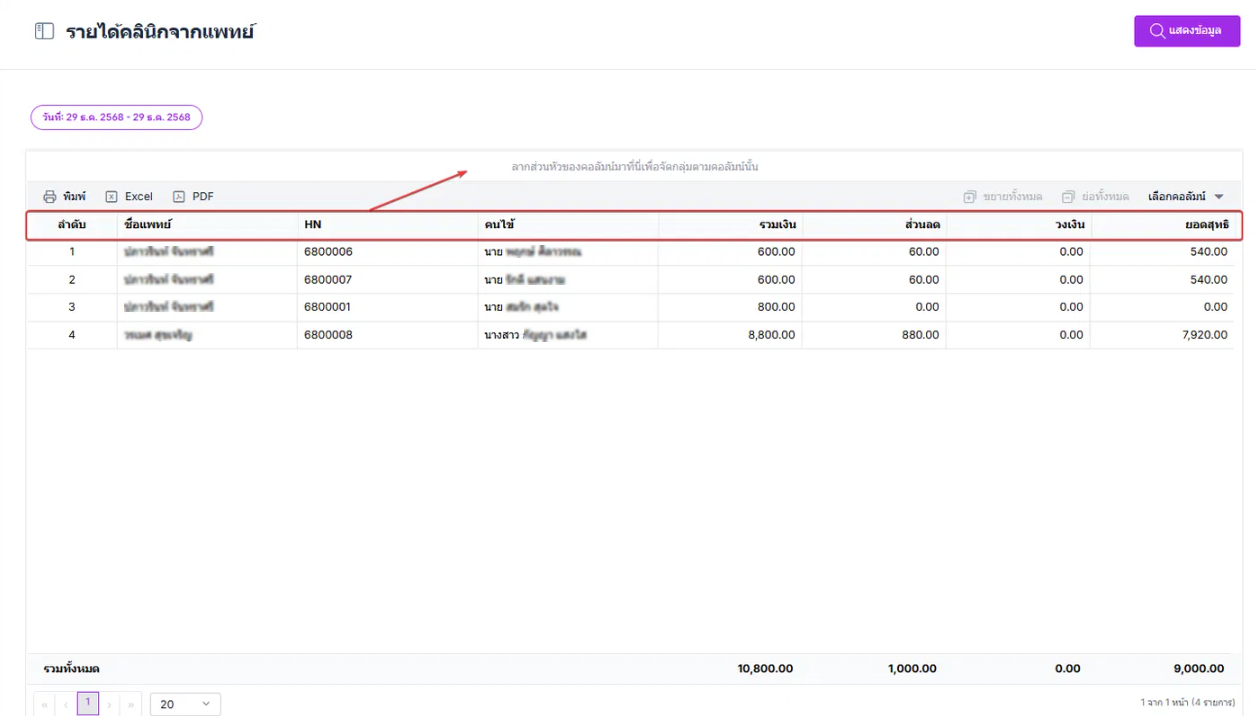This screenshot has height=716, width=1256.
Task: Sort by the รวมเงิน column header
Action: tap(730, 225)
